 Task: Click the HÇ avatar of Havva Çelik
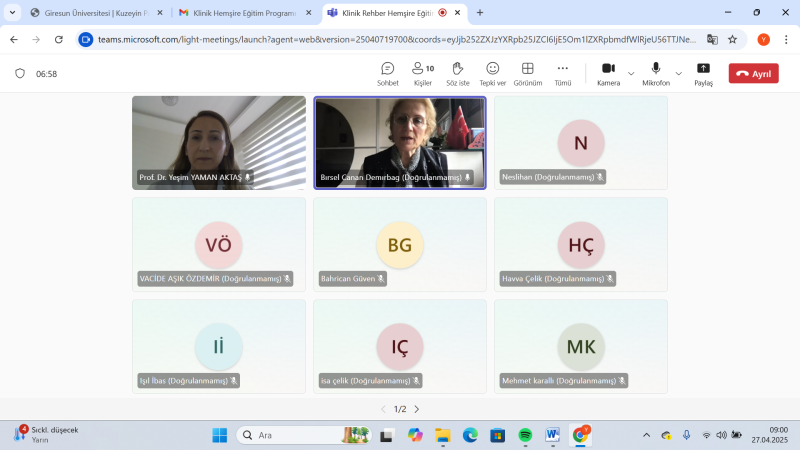click(581, 245)
